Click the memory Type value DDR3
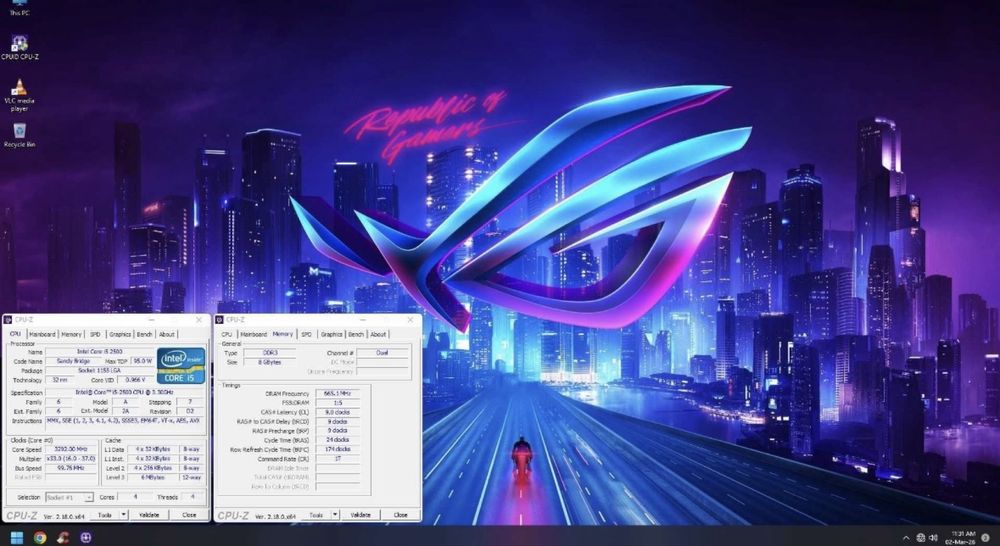Image resolution: width=1000 pixels, height=546 pixels. coord(270,353)
